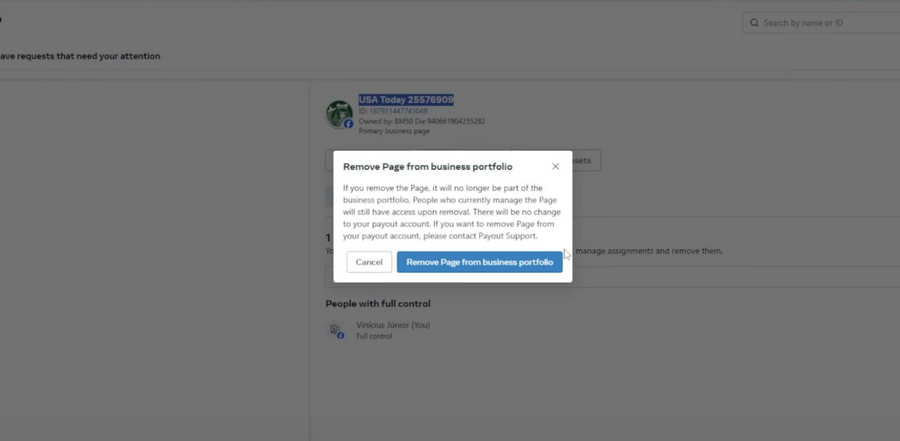Viewport: 900px width, 441px height.
Task: Click the Cancel button in the dialog
Action: (369, 262)
